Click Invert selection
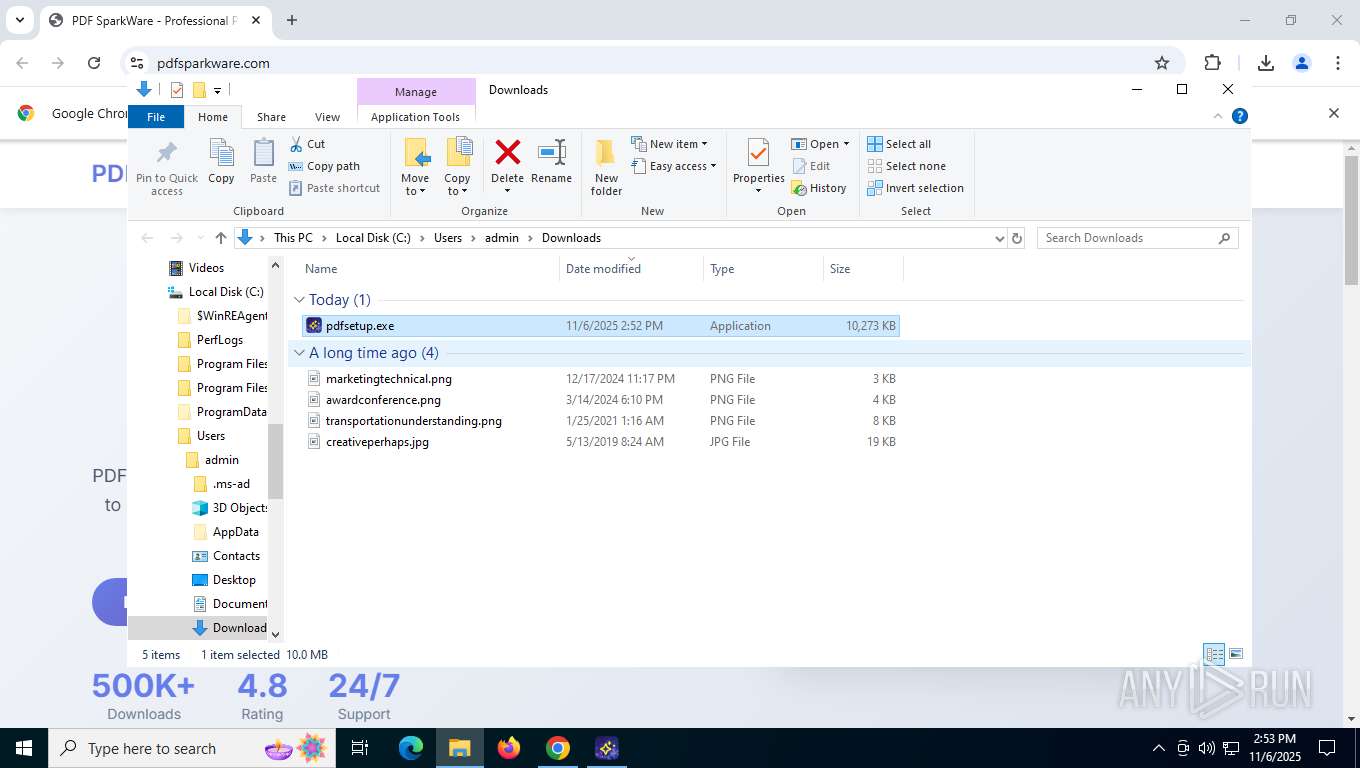1360x768 pixels. (x=915, y=188)
